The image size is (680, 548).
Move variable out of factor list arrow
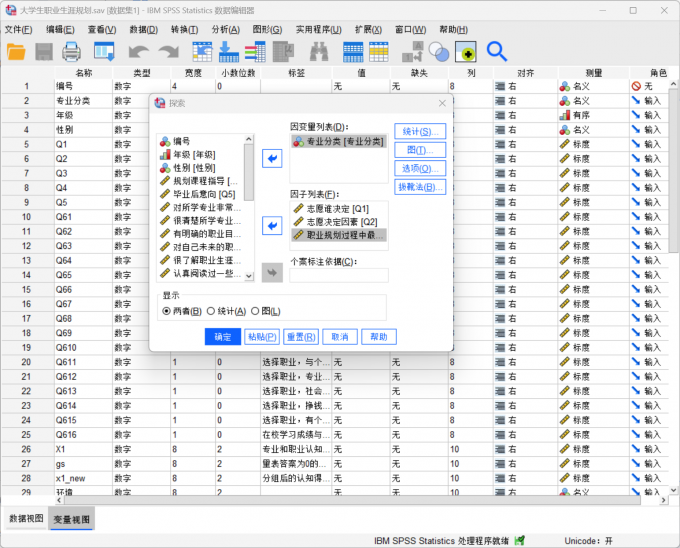pyautogui.click(x=272, y=225)
